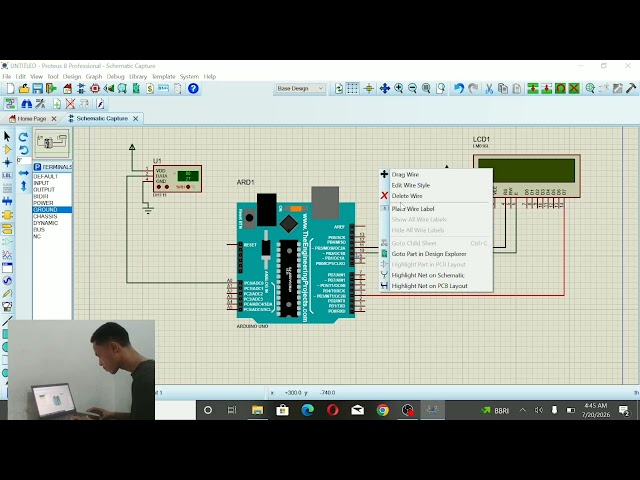Select POWER terminal in list
The height and width of the screenshot is (480, 640).
pyautogui.click(x=43, y=203)
